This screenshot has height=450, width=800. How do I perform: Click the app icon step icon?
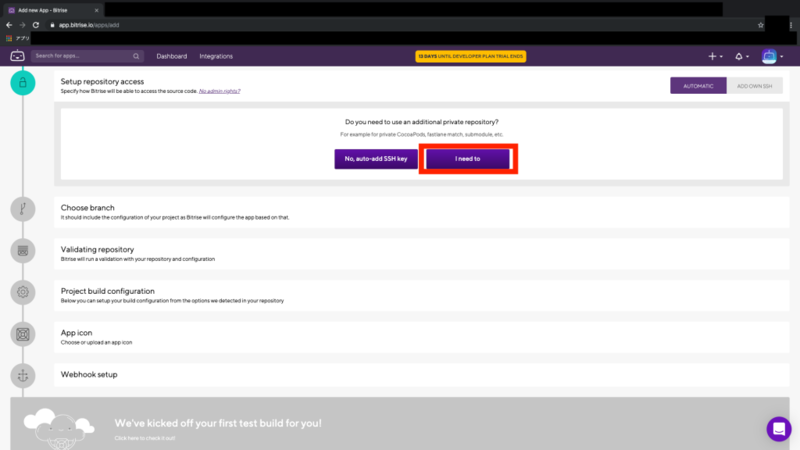click(x=23, y=334)
